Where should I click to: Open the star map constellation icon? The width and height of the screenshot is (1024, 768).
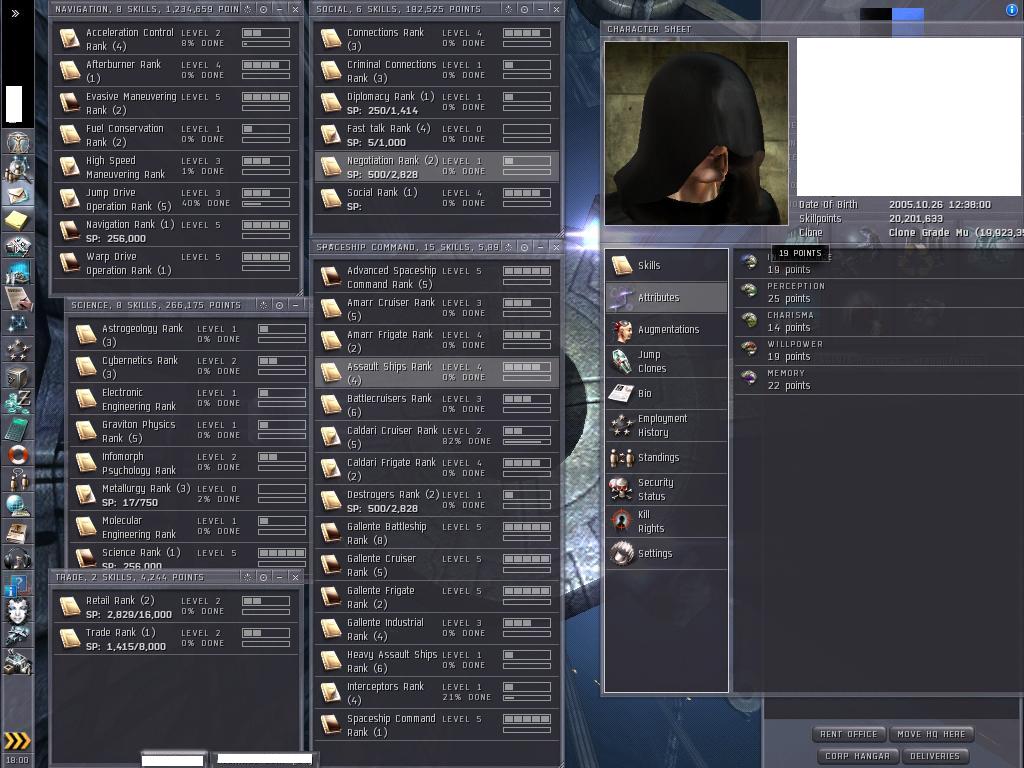click(18, 324)
